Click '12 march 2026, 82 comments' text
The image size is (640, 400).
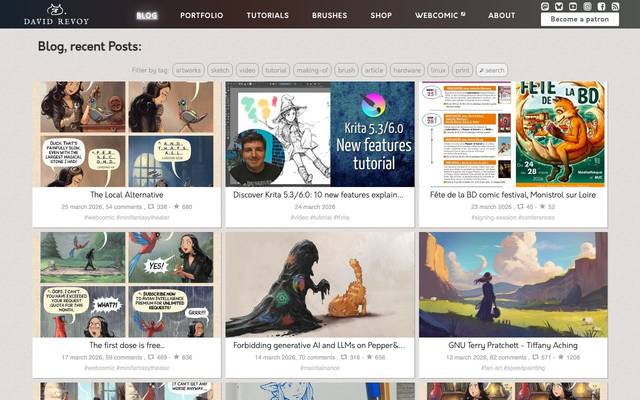(486, 357)
